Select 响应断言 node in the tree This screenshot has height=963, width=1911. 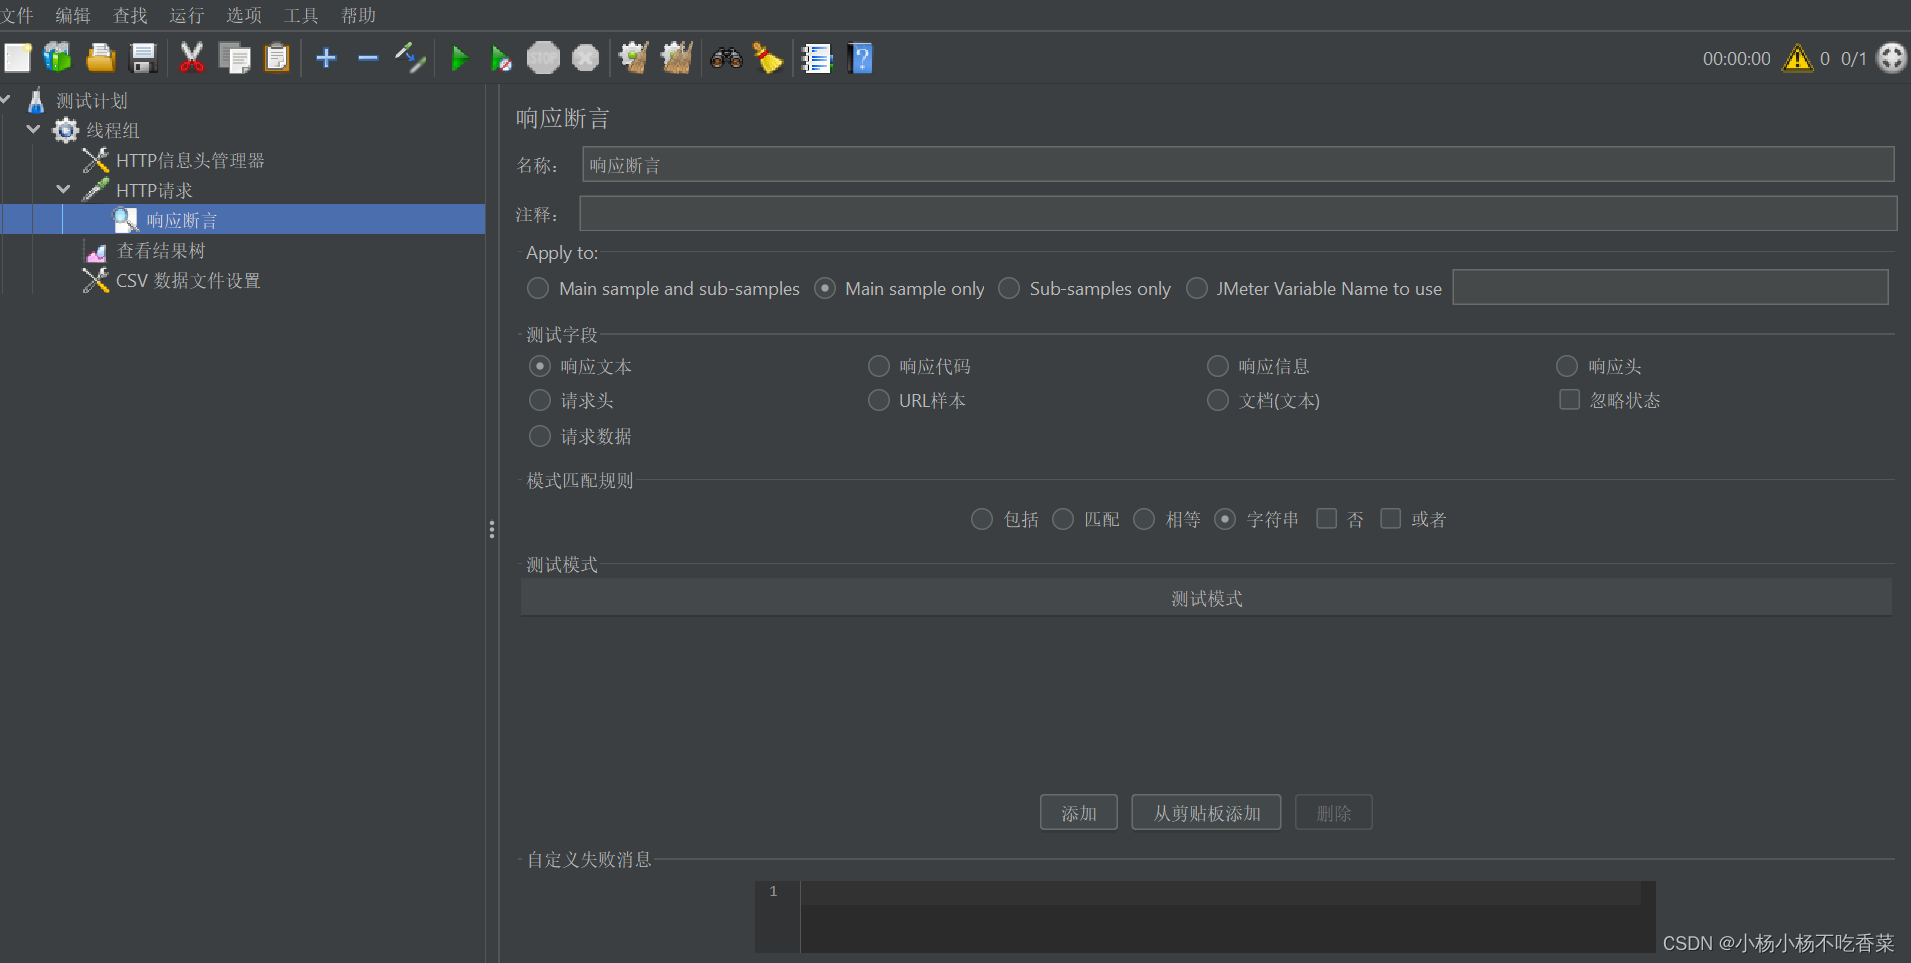[181, 220]
